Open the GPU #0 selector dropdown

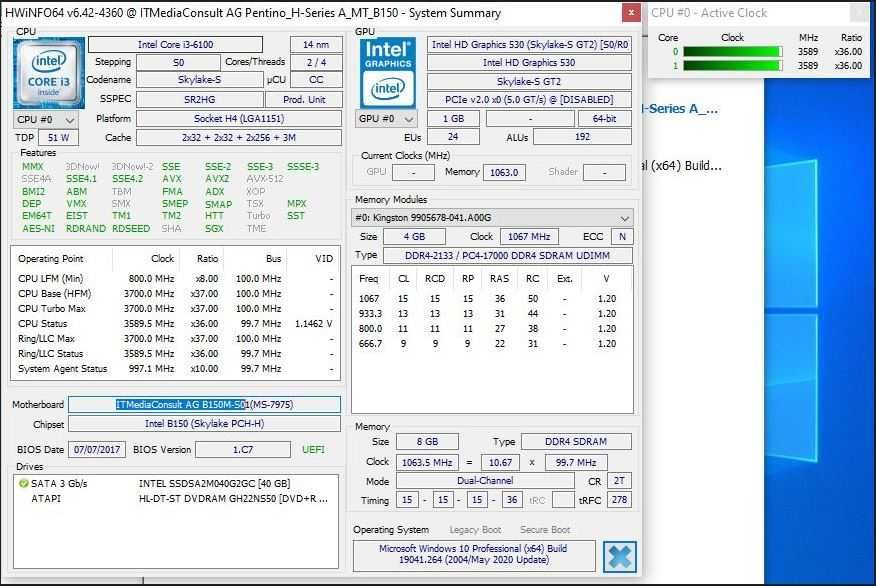pos(385,119)
